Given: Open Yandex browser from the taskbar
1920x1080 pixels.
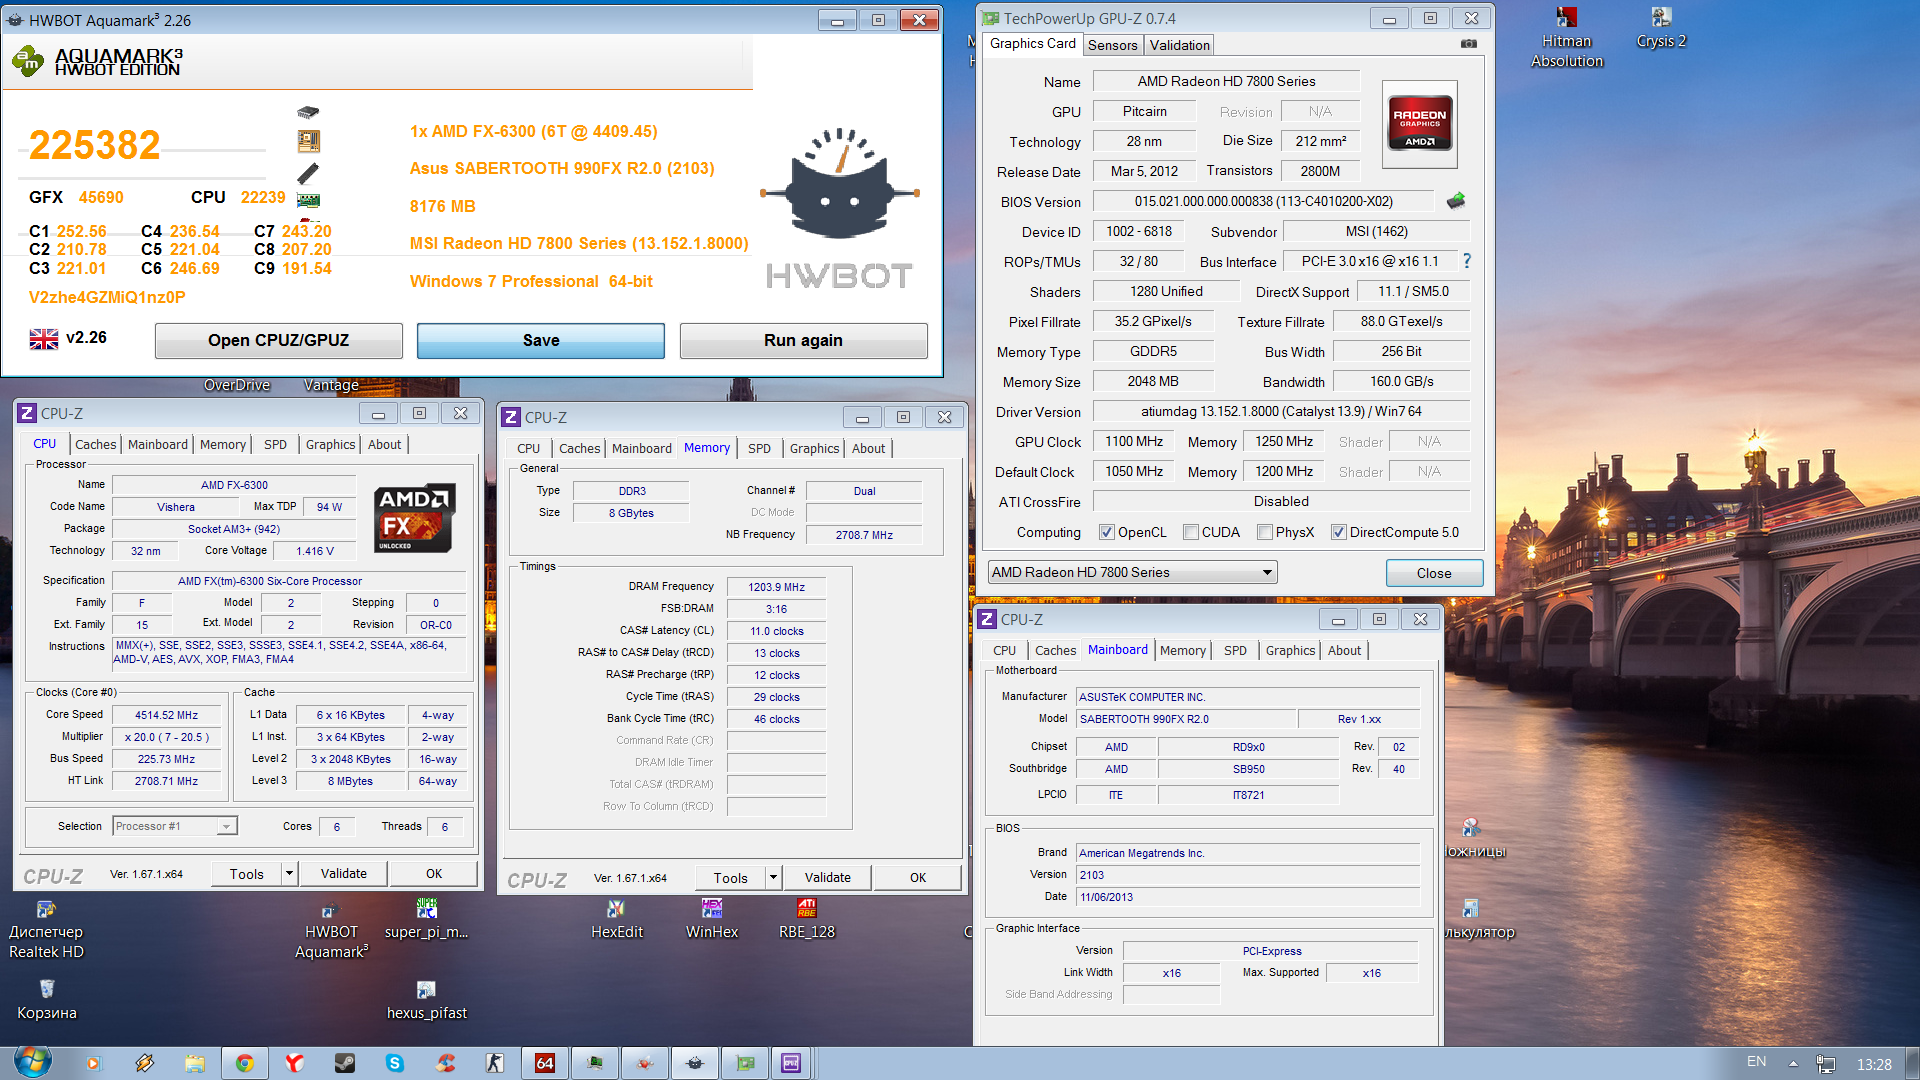Looking at the screenshot, I should tap(294, 1063).
